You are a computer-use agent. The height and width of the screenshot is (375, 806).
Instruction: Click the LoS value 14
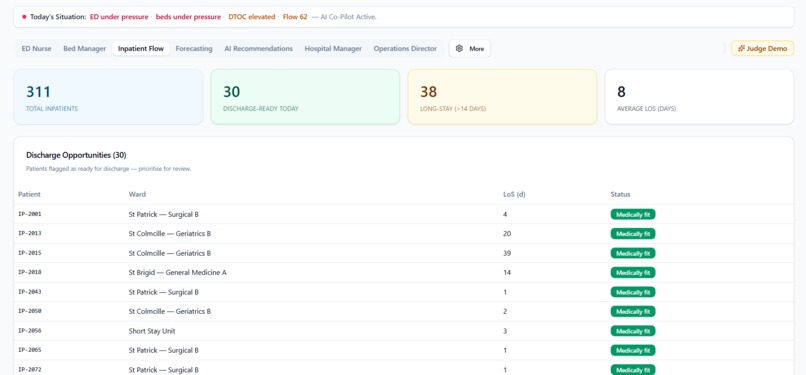(507, 273)
